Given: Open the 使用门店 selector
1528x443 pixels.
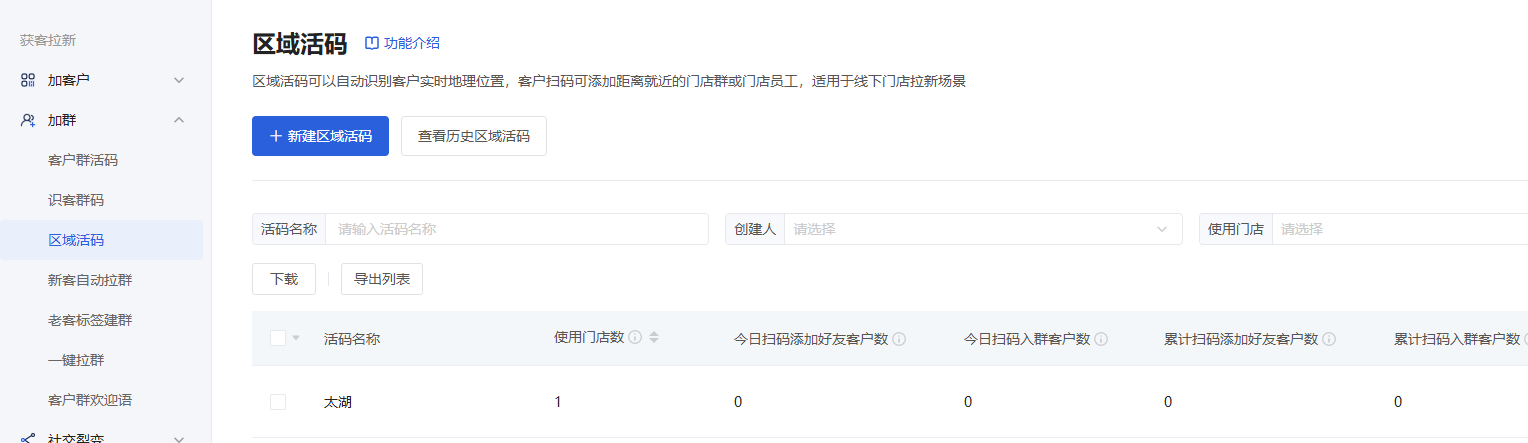Looking at the screenshot, I should (1400, 229).
